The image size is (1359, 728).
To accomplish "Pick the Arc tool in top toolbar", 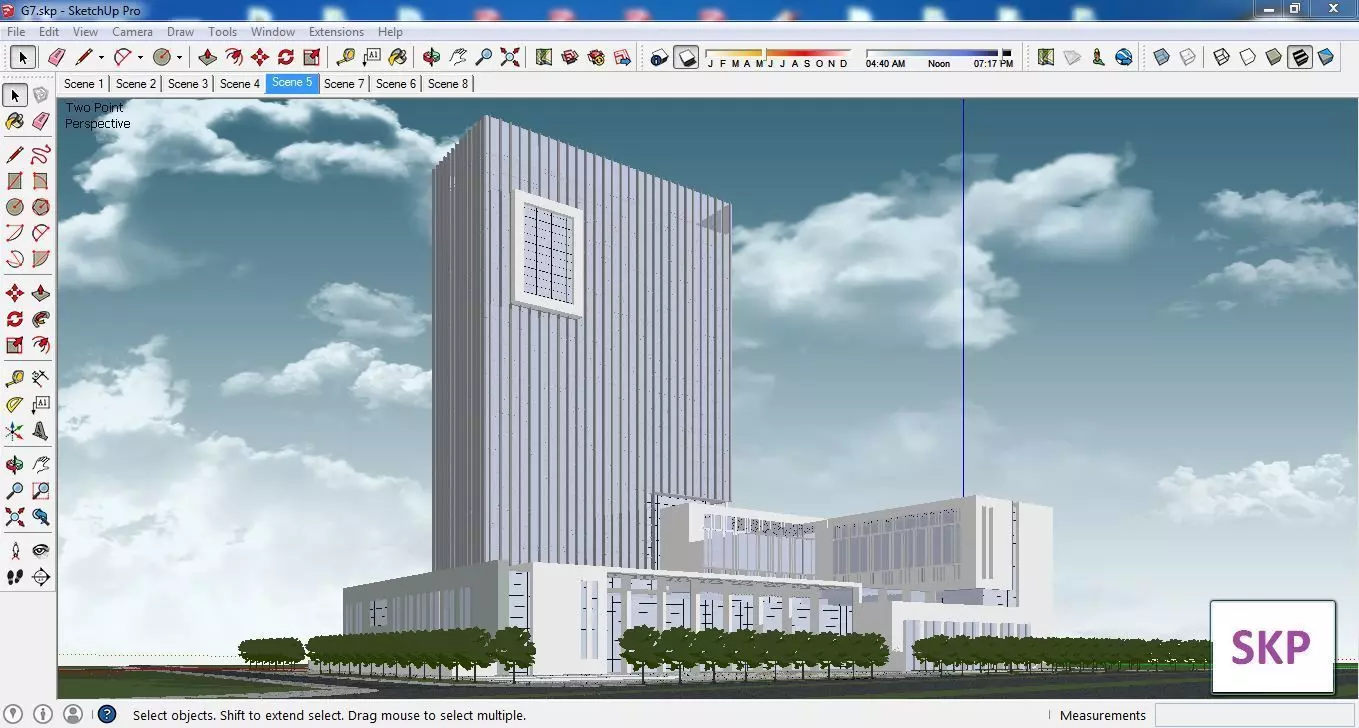I will [x=123, y=57].
